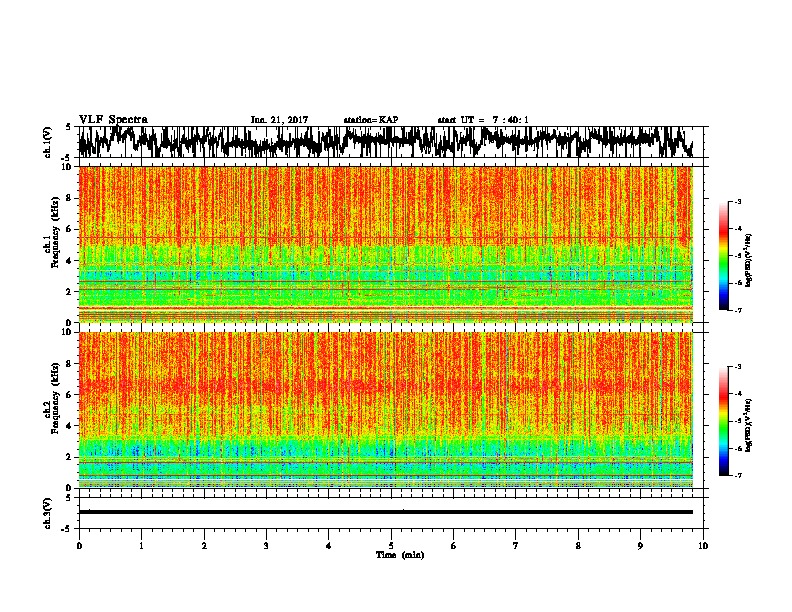Click inside the ch.1 spectrogram panel
792x612 pixels.
pyautogui.click(x=386, y=244)
